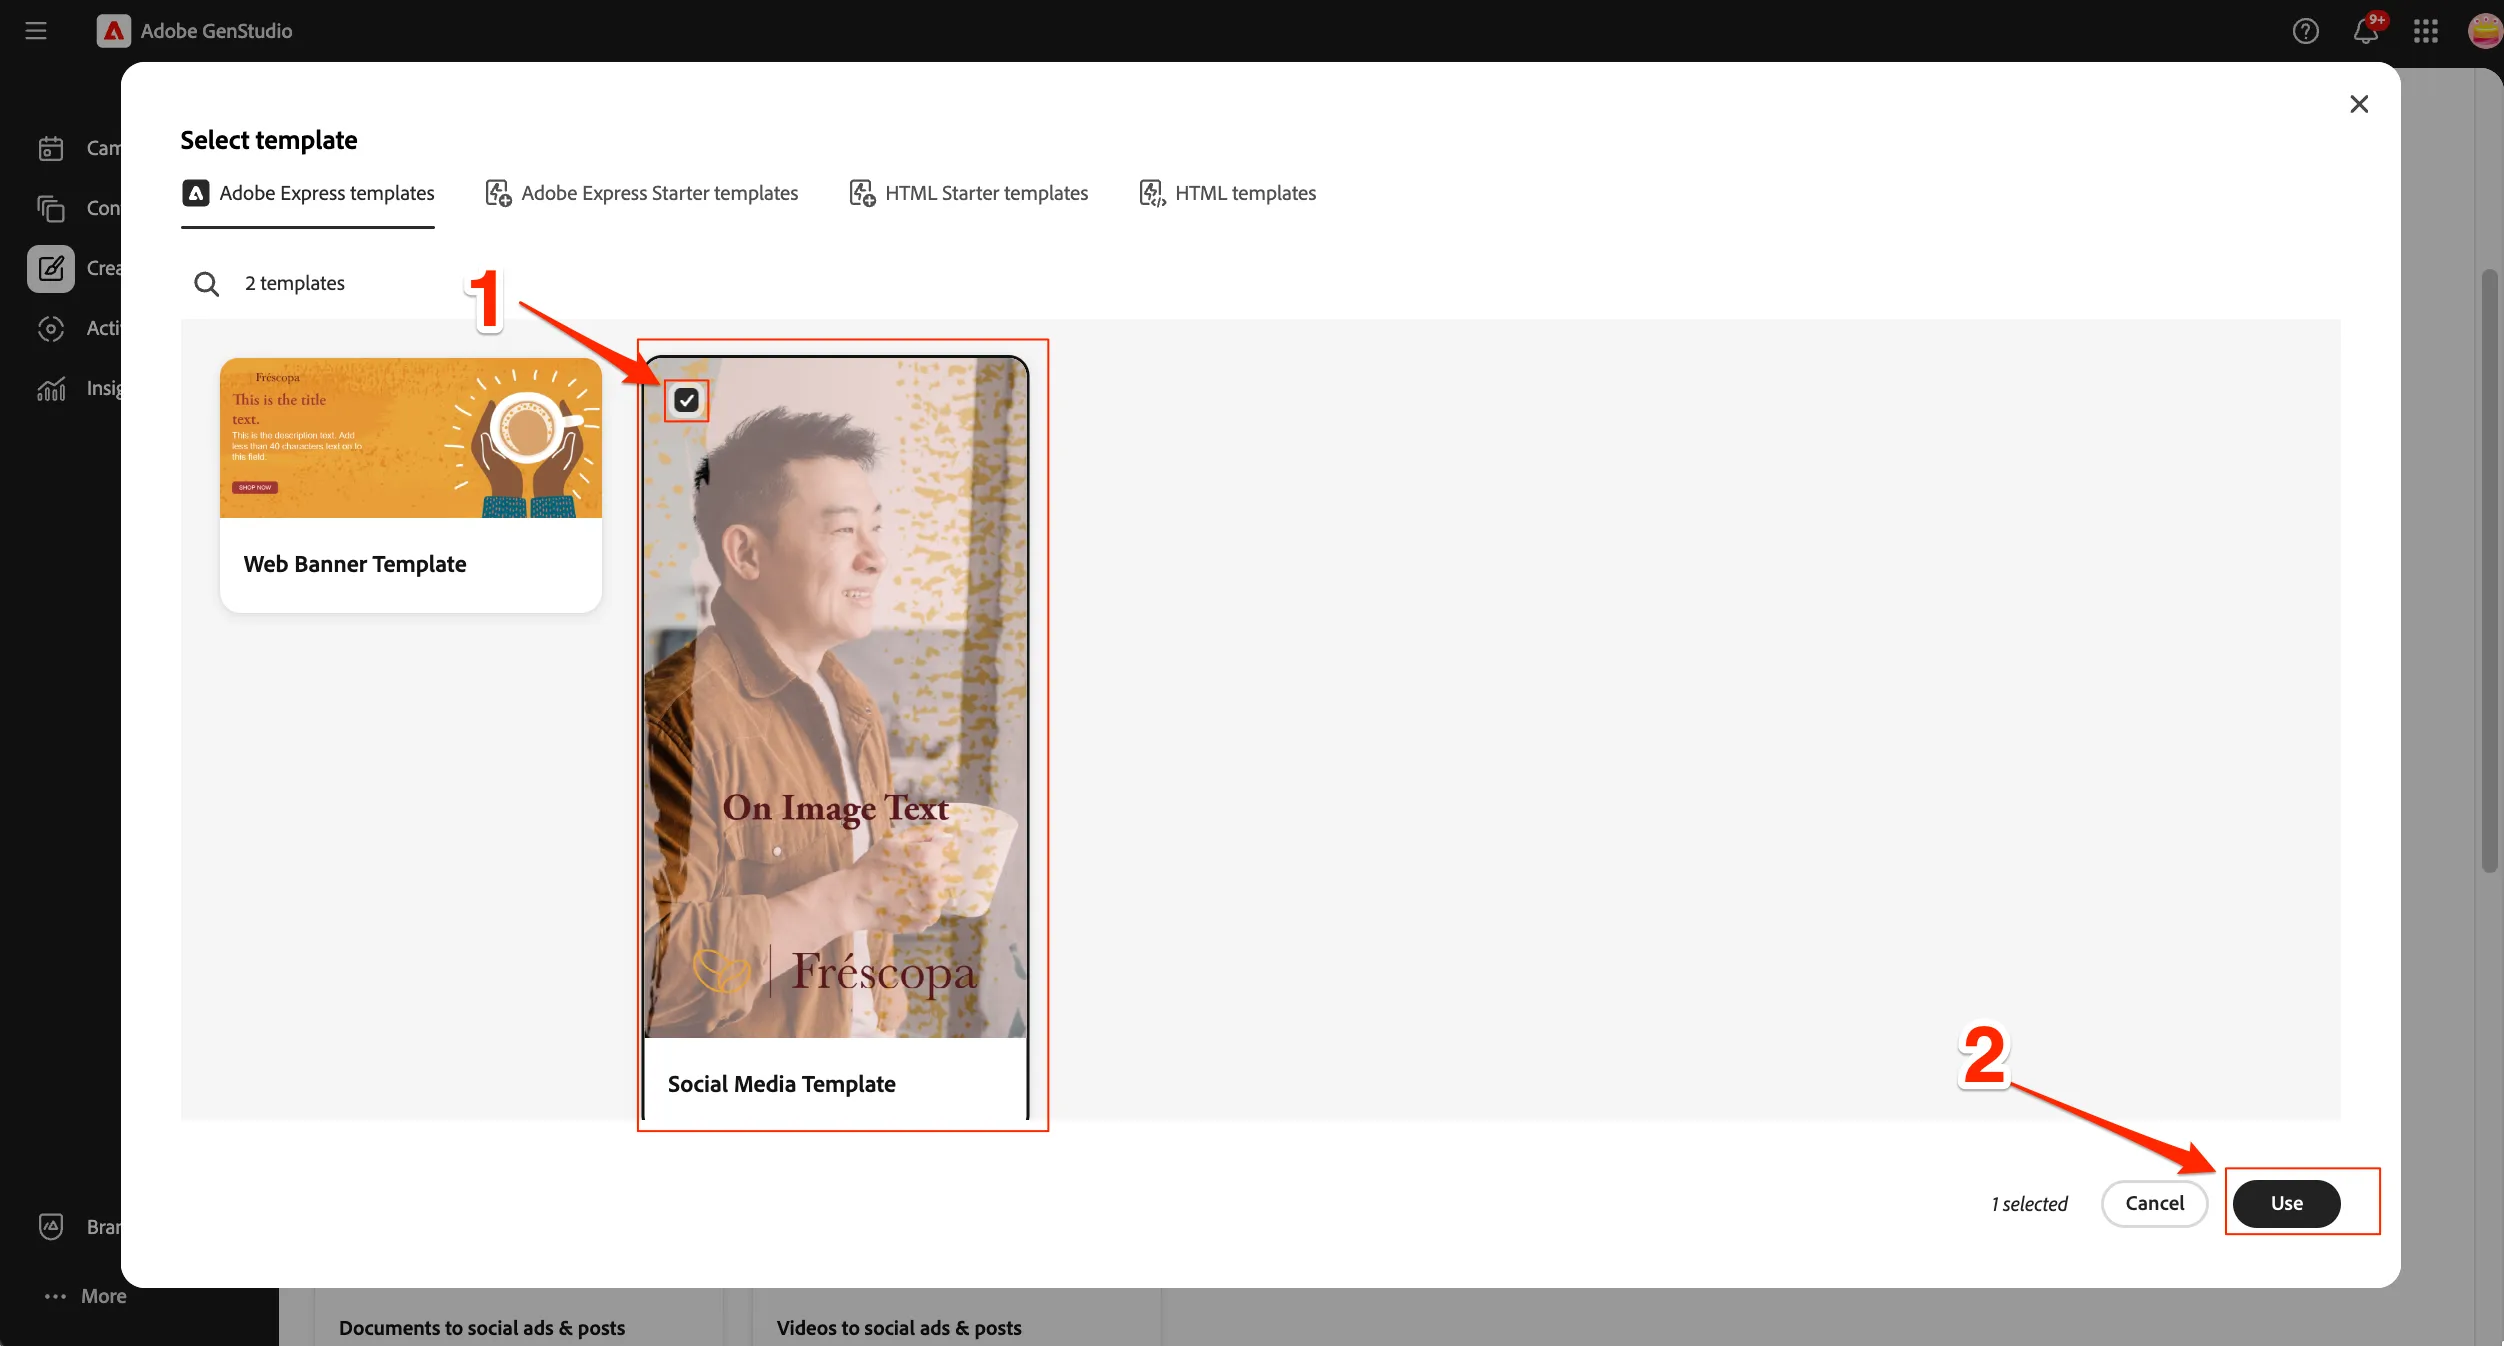This screenshot has width=2504, height=1346.
Task: Click the Use button
Action: click(x=2286, y=1203)
